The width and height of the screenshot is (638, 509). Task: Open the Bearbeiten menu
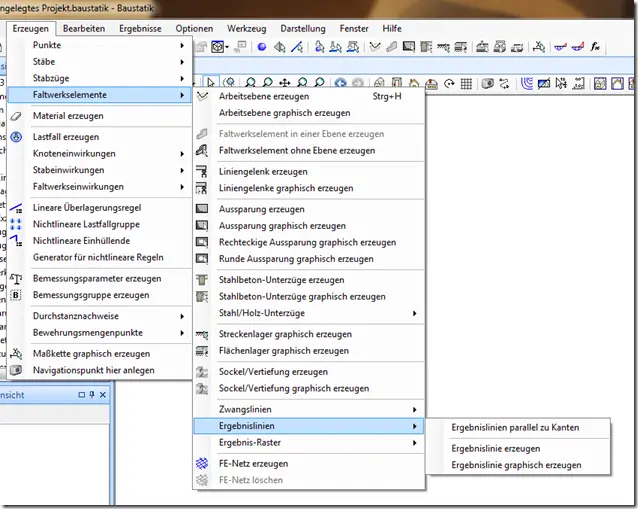[x=84, y=28]
